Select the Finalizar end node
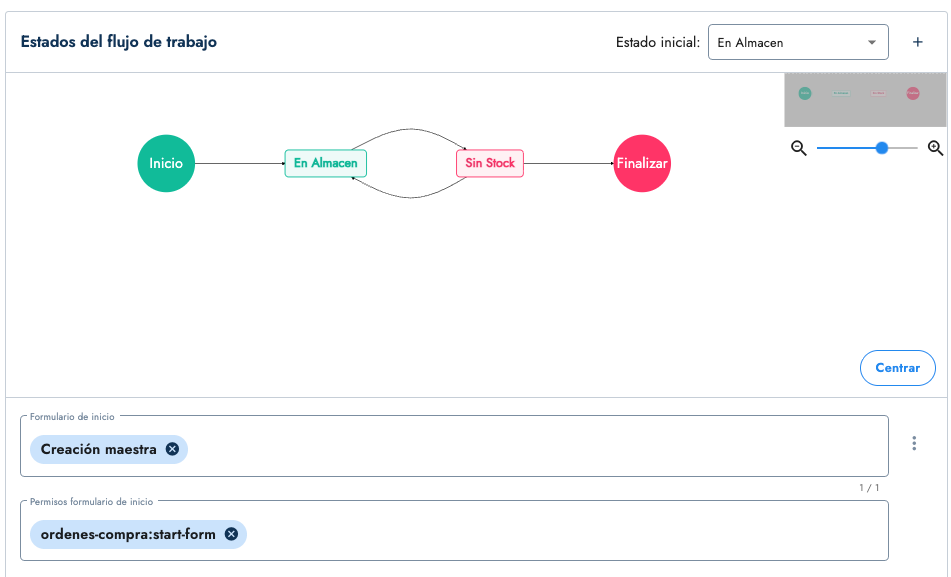Screen dimensions: 951x577 [642, 163]
